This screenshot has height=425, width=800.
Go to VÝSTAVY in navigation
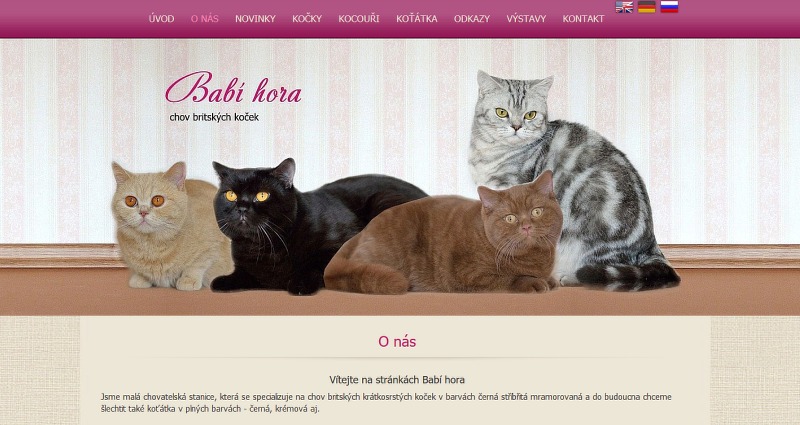(526, 19)
